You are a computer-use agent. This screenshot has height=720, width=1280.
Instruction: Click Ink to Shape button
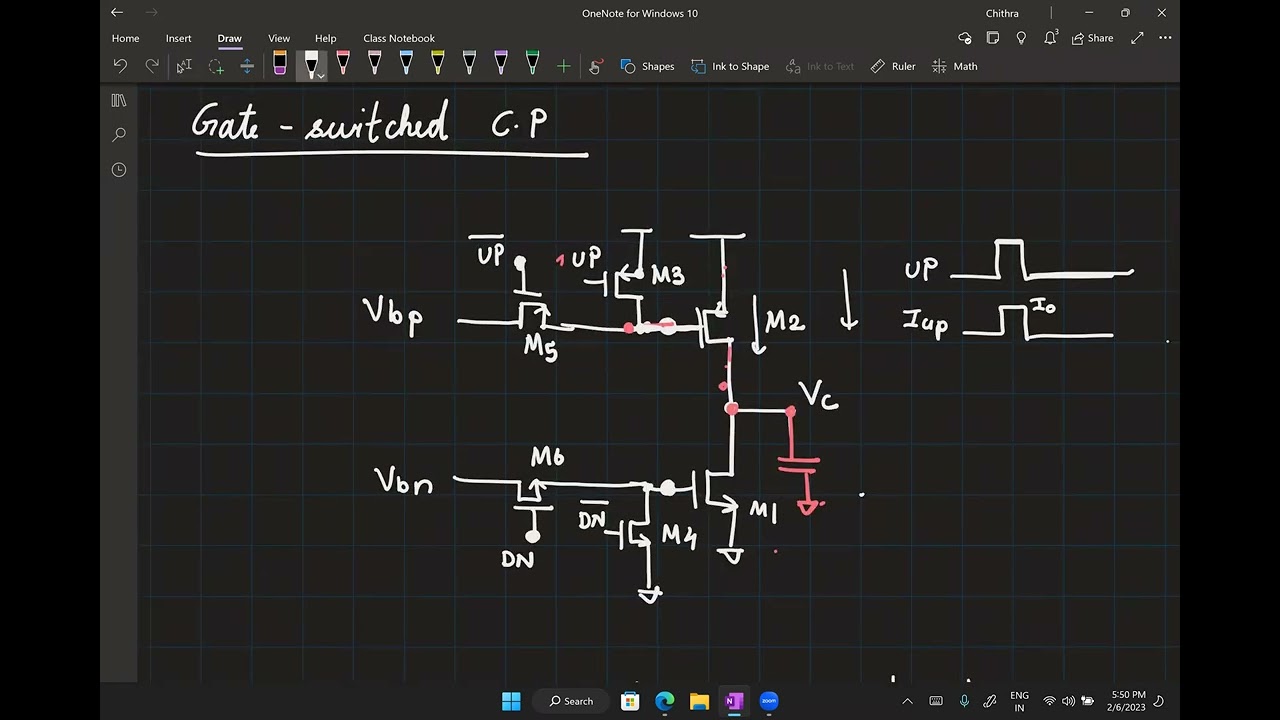[730, 66]
